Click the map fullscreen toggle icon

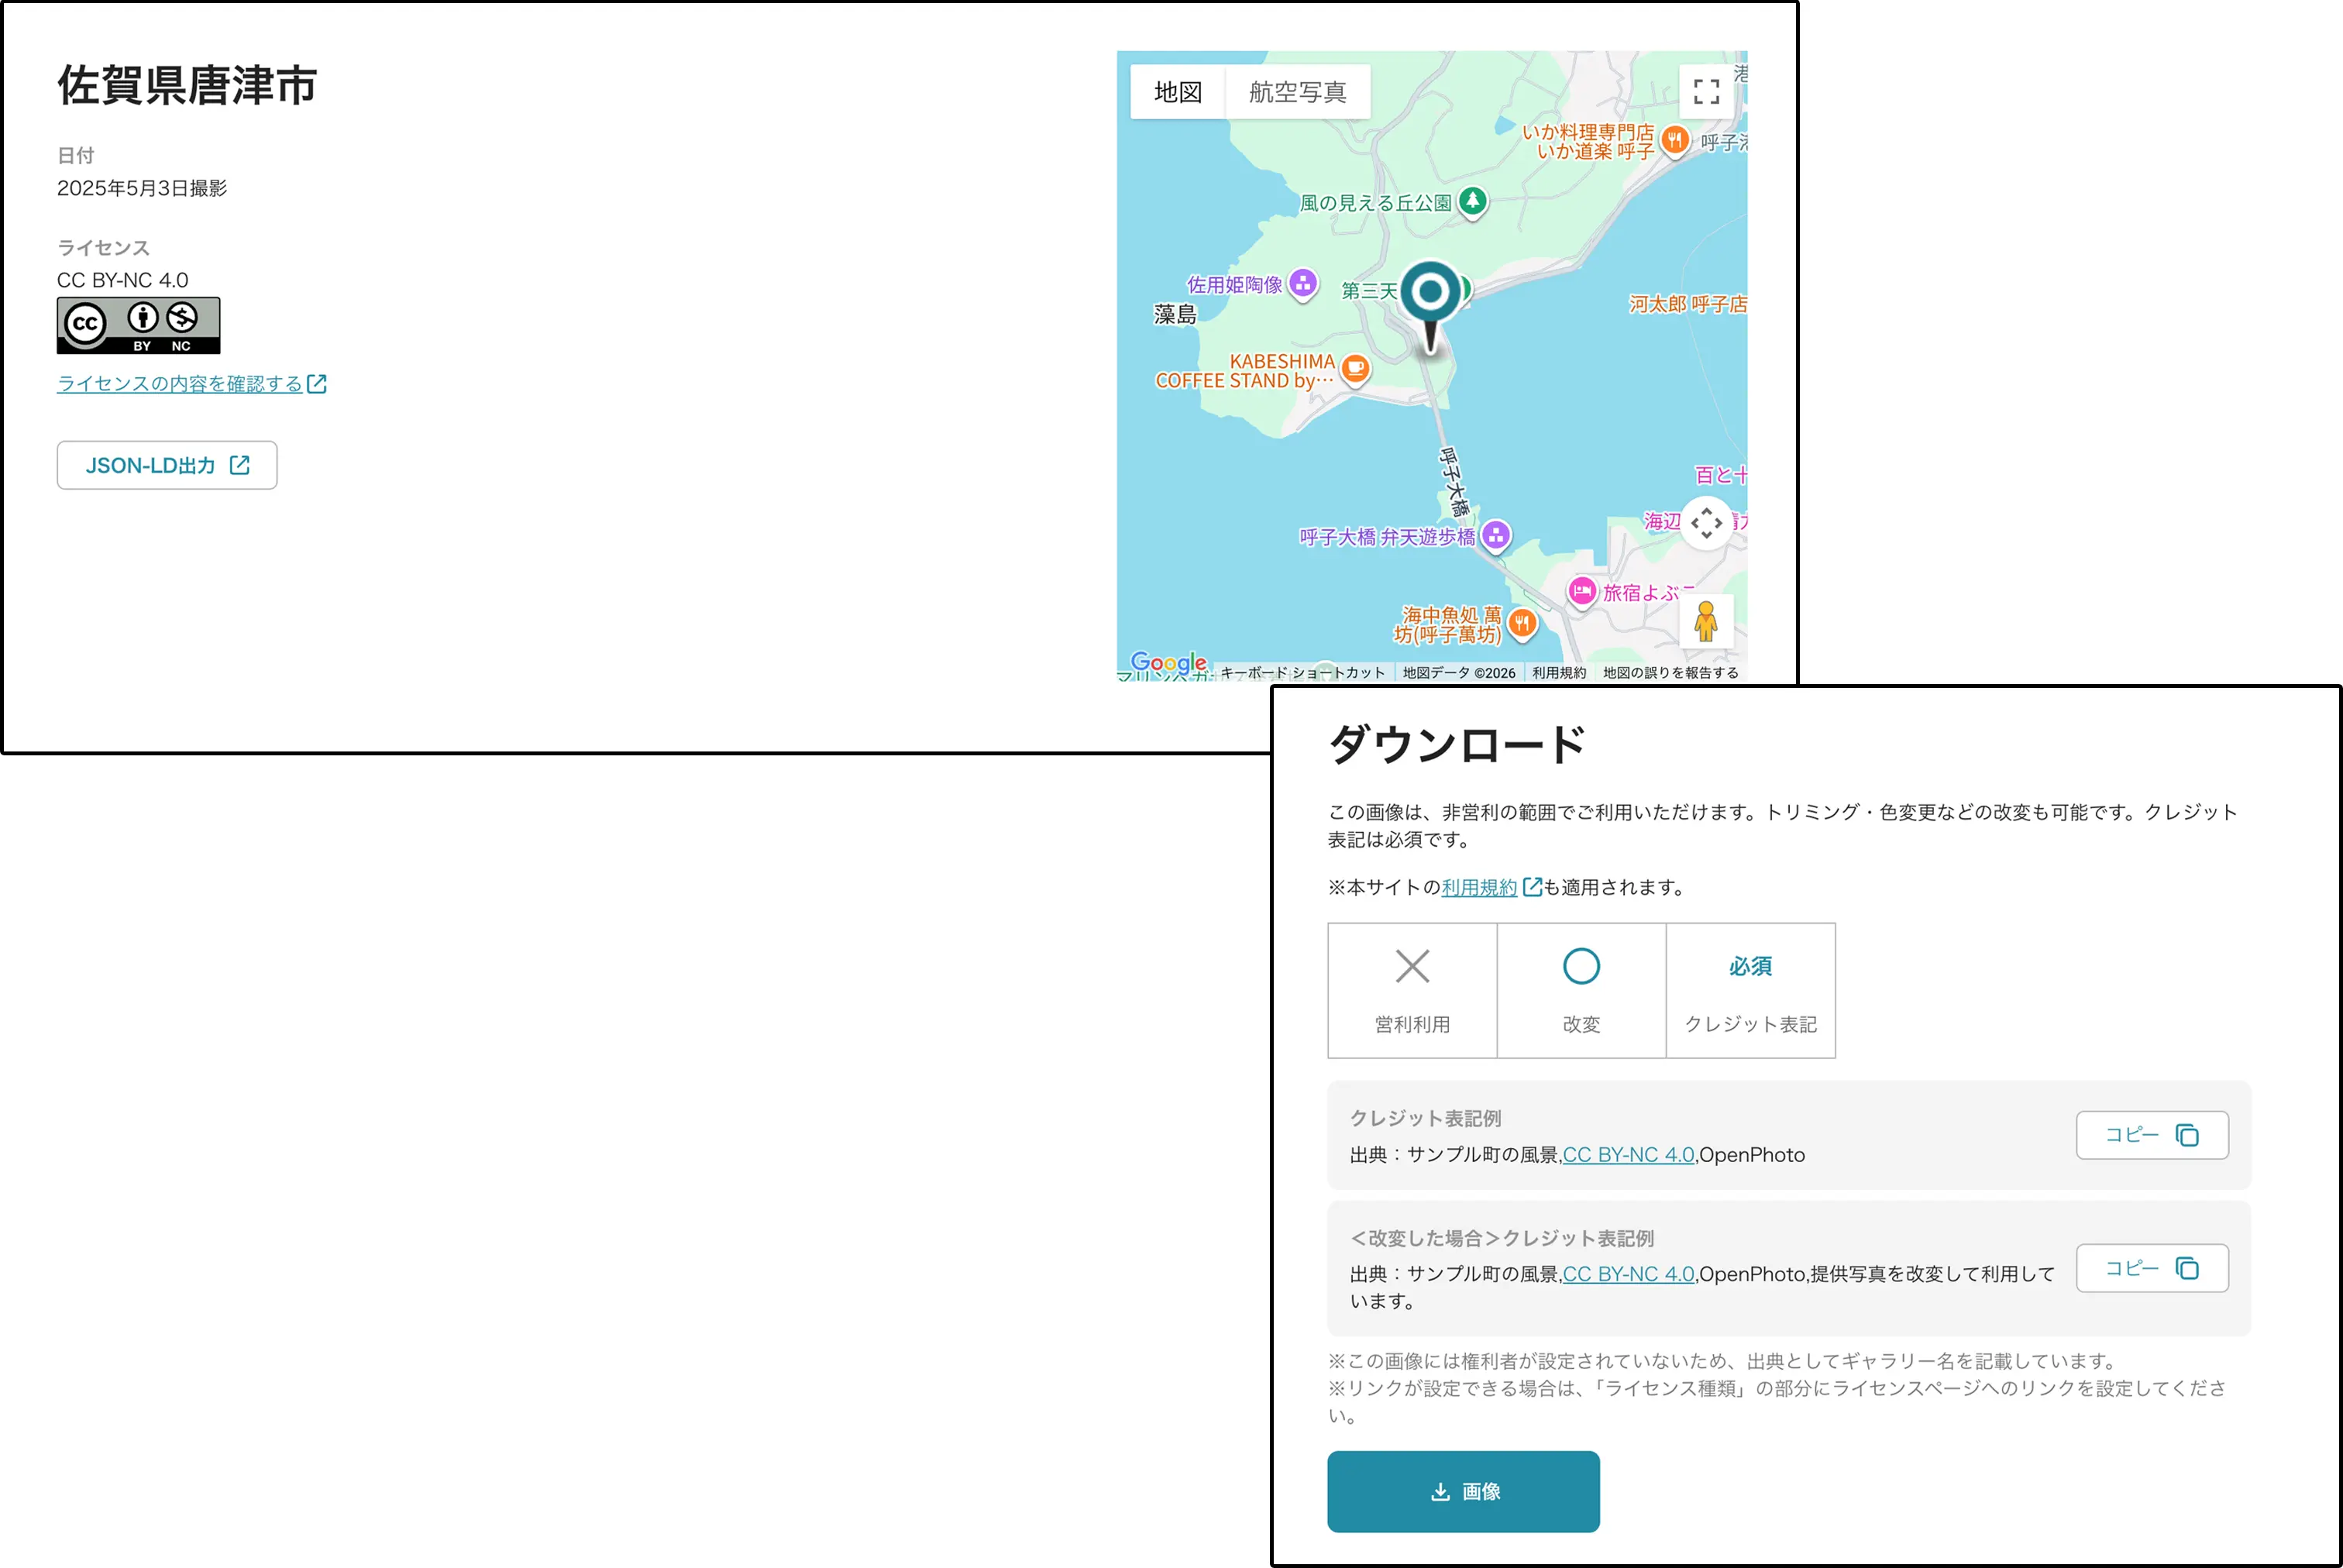(x=1706, y=92)
